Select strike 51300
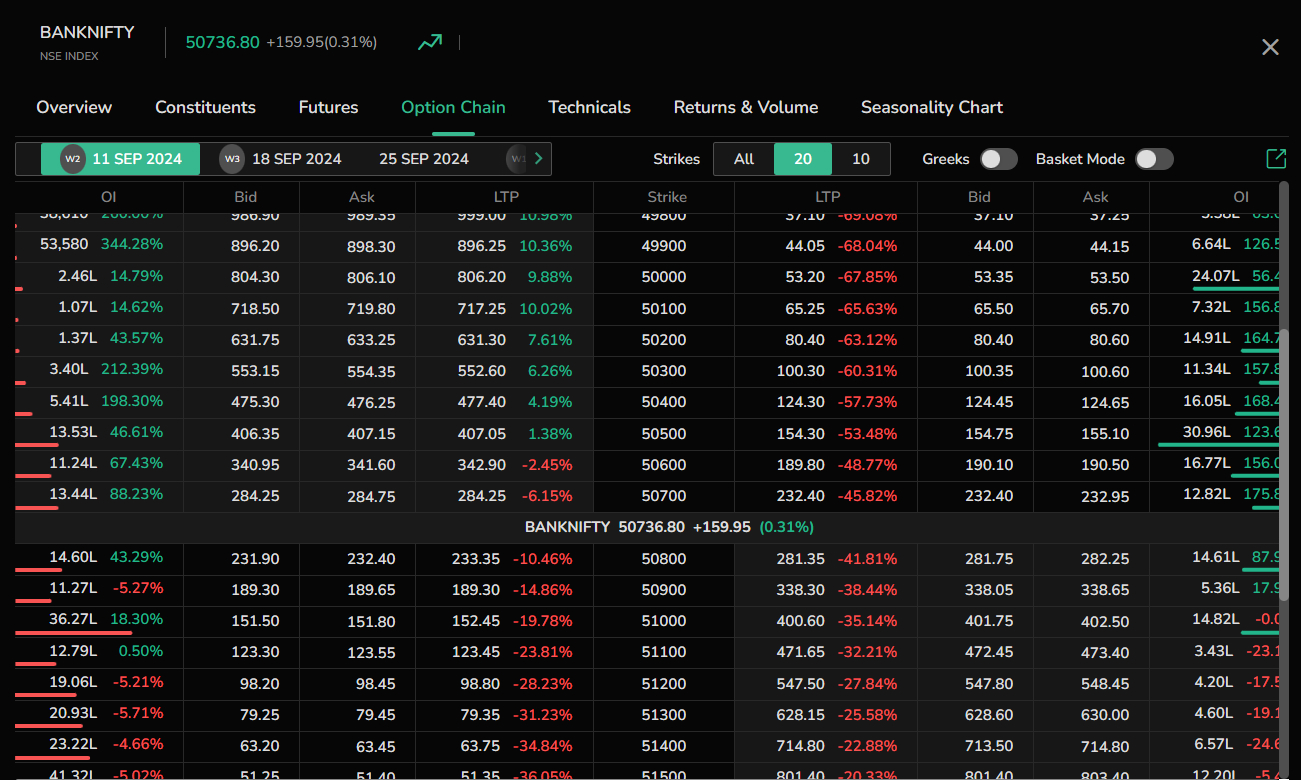The width and height of the screenshot is (1301, 780). click(664, 715)
